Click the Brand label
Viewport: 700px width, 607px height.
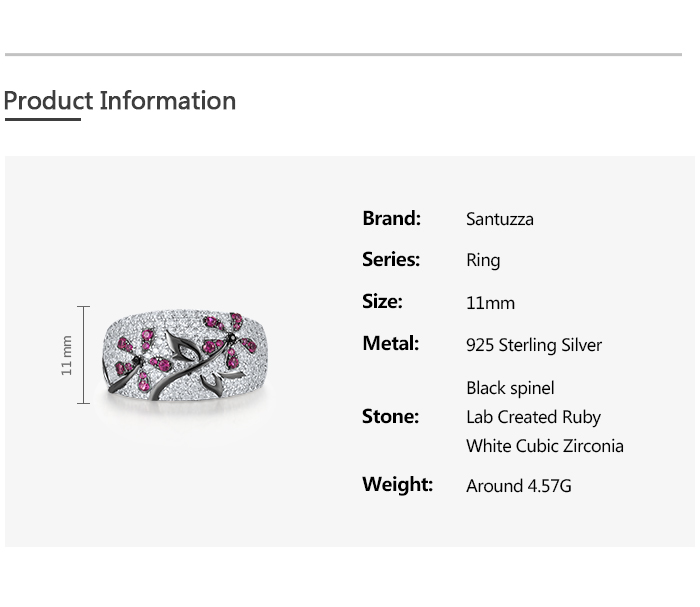(392, 218)
